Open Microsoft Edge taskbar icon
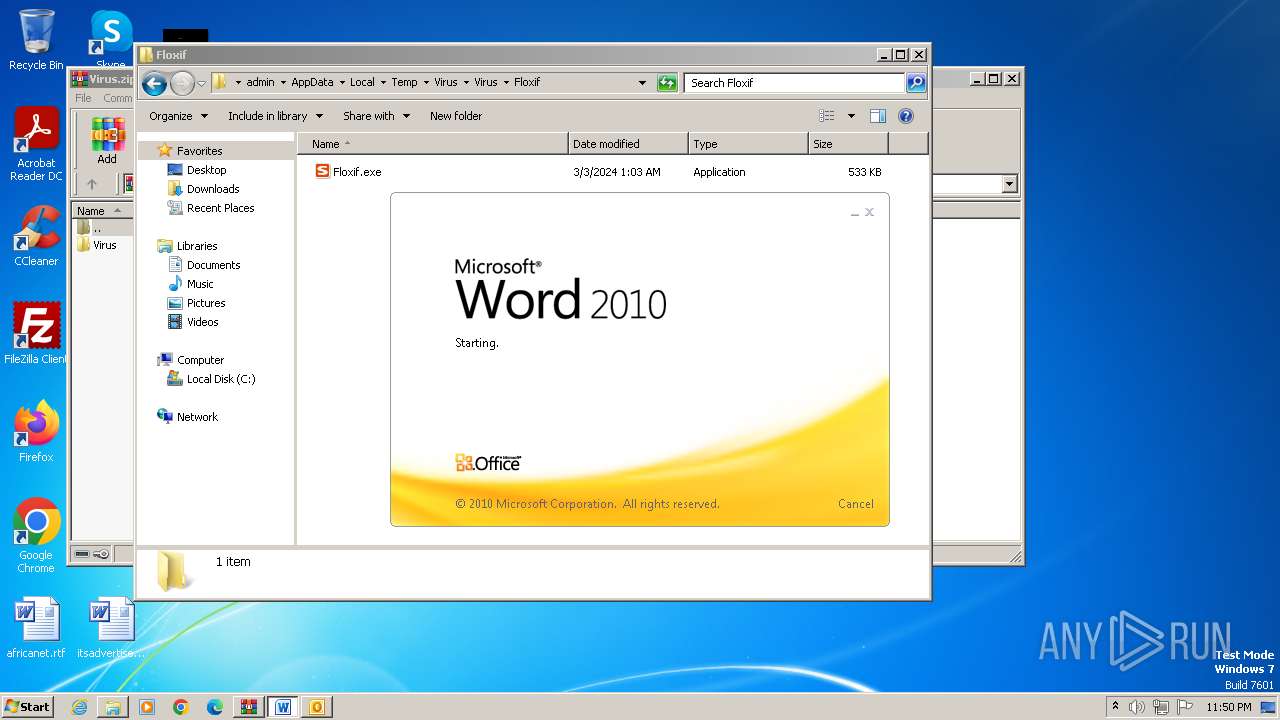Screen dimensions: 1280x720 point(215,707)
